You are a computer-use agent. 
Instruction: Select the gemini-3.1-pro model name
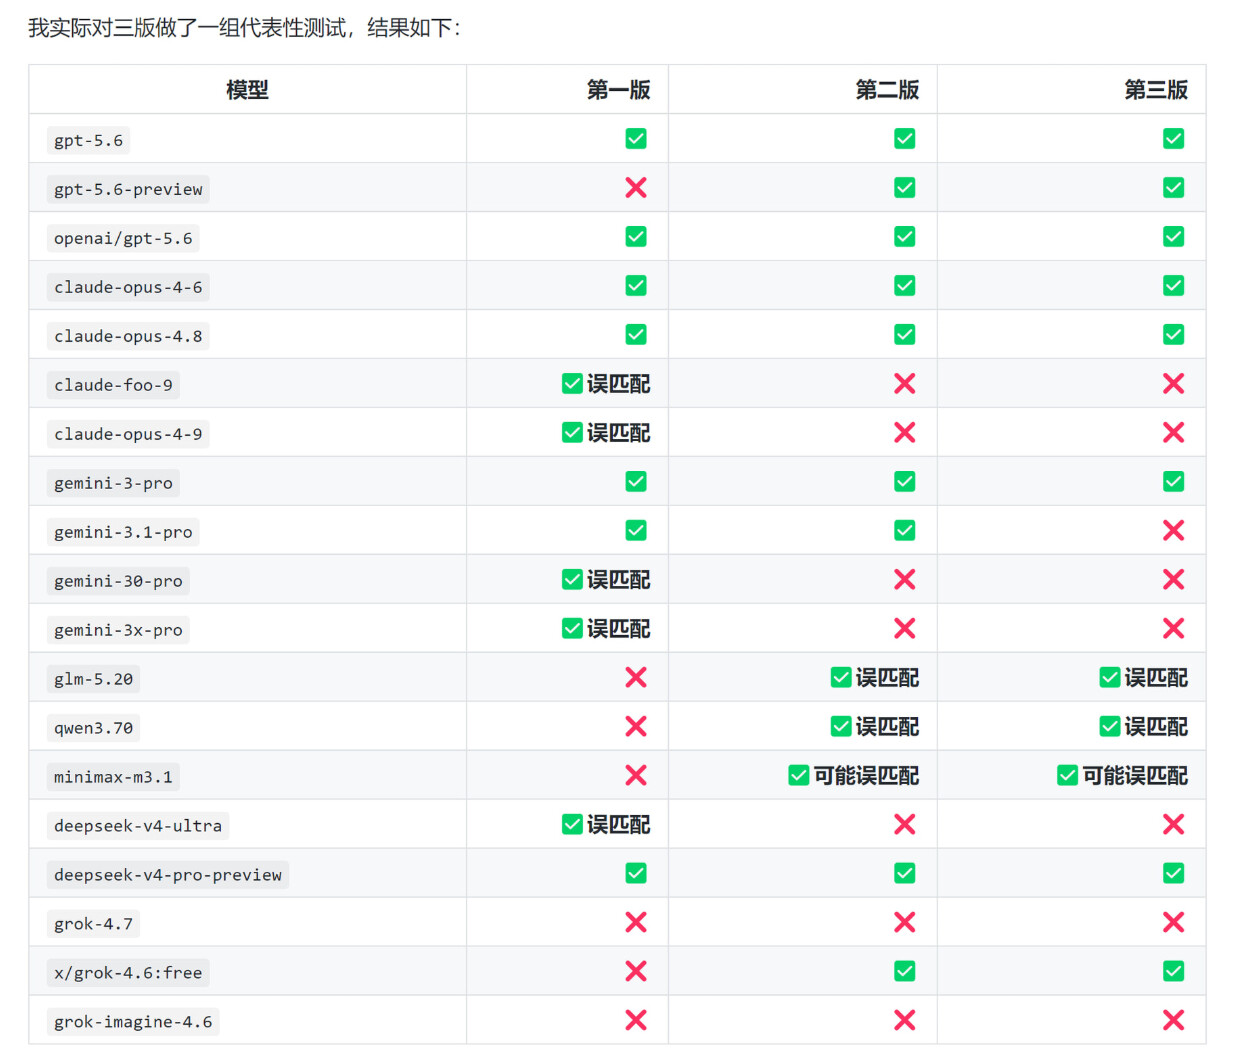coord(123,533)
